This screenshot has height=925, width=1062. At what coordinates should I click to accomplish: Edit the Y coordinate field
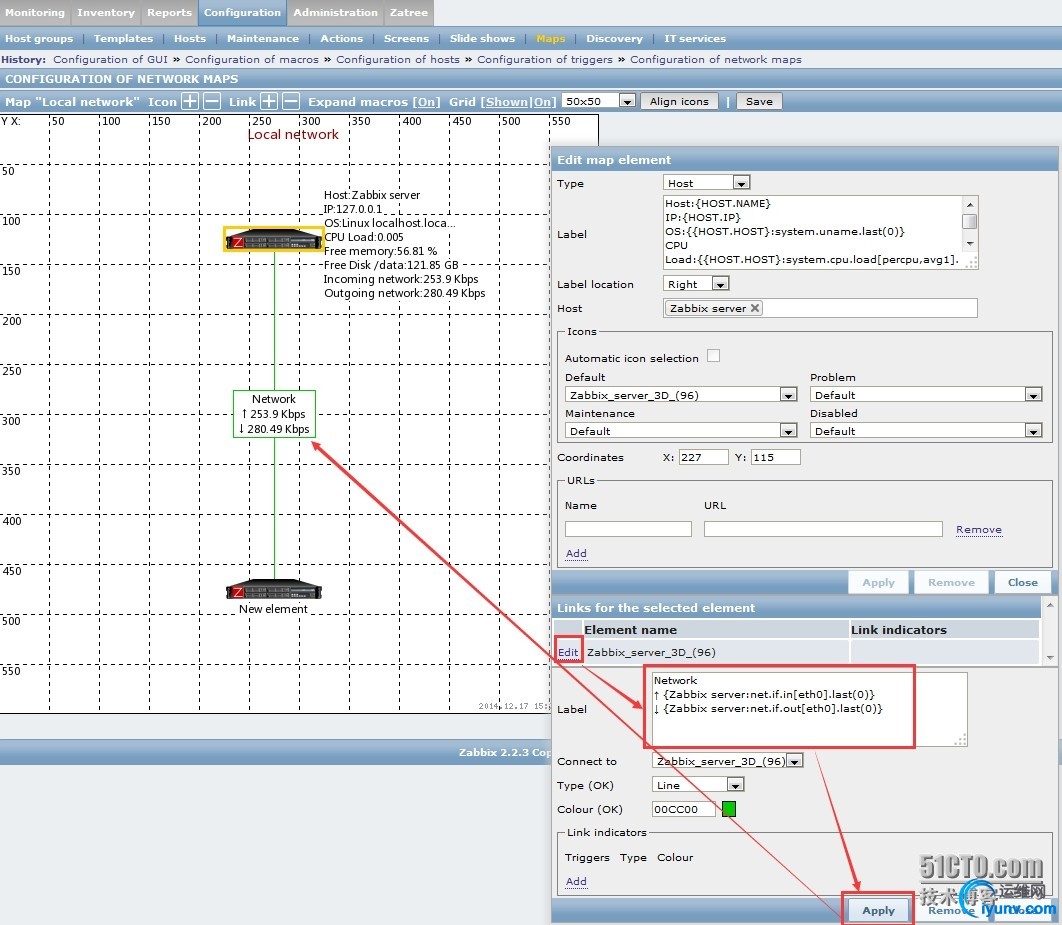[x=776, y=457]
